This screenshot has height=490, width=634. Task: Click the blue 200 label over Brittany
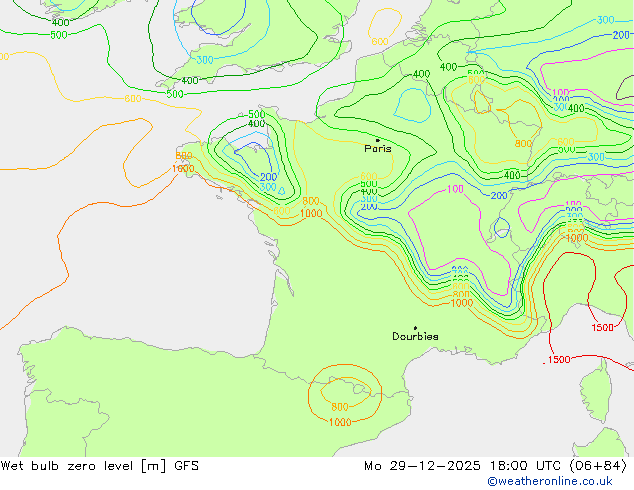[268, 177]
